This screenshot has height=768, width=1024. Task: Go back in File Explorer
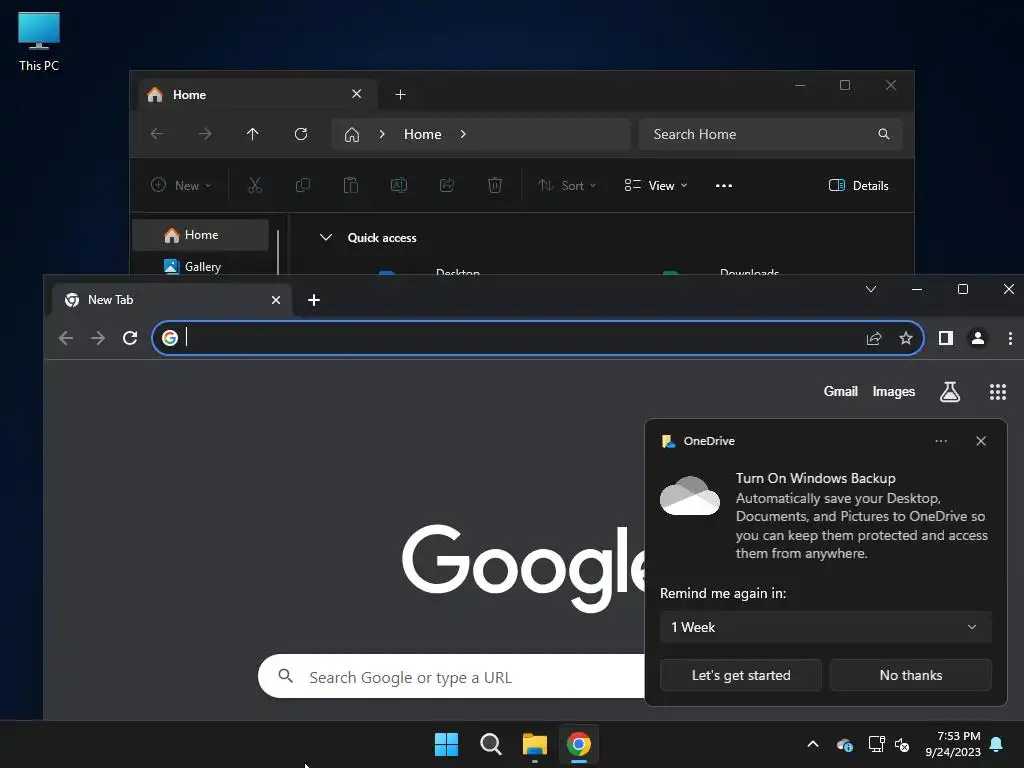pyautogui.click(x=157, y=134)
